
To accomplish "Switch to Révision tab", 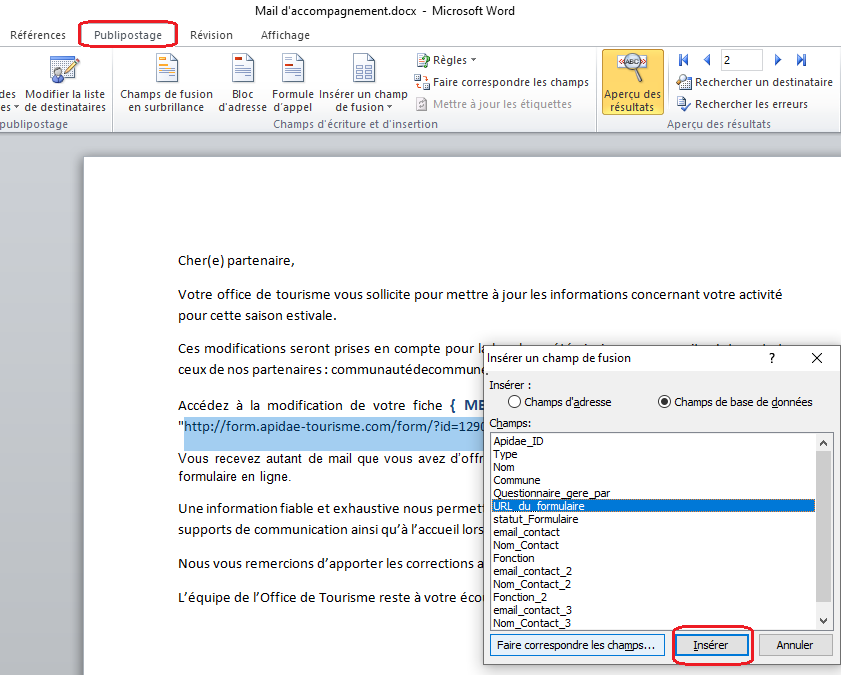I will [211, 35].
